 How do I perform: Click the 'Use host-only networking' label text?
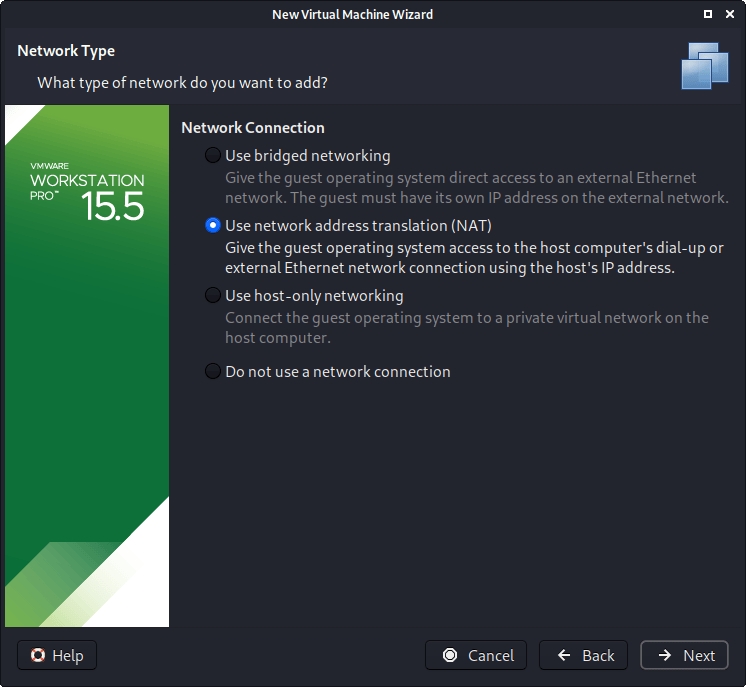[314, 296]
